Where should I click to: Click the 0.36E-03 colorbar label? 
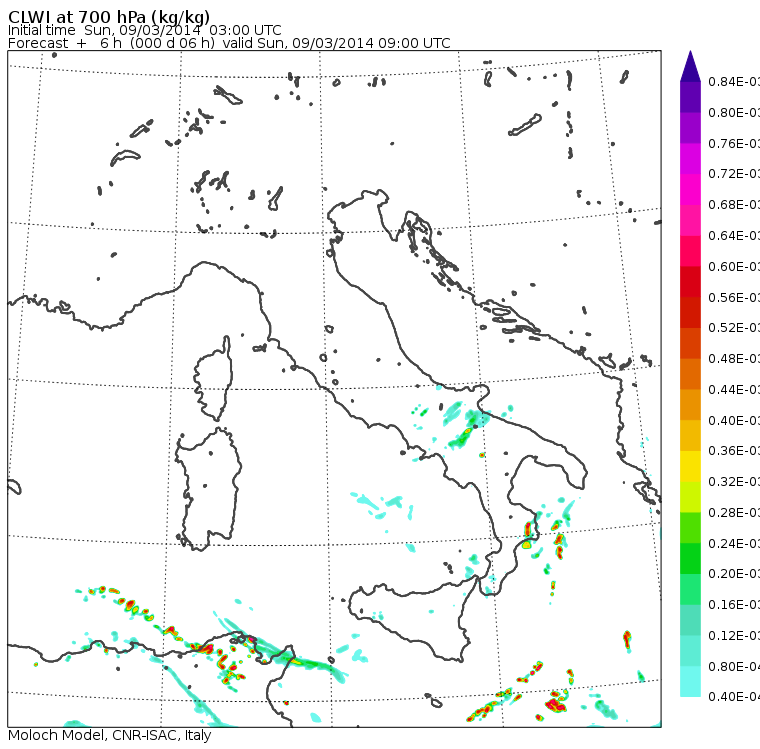tap(734, 451)
